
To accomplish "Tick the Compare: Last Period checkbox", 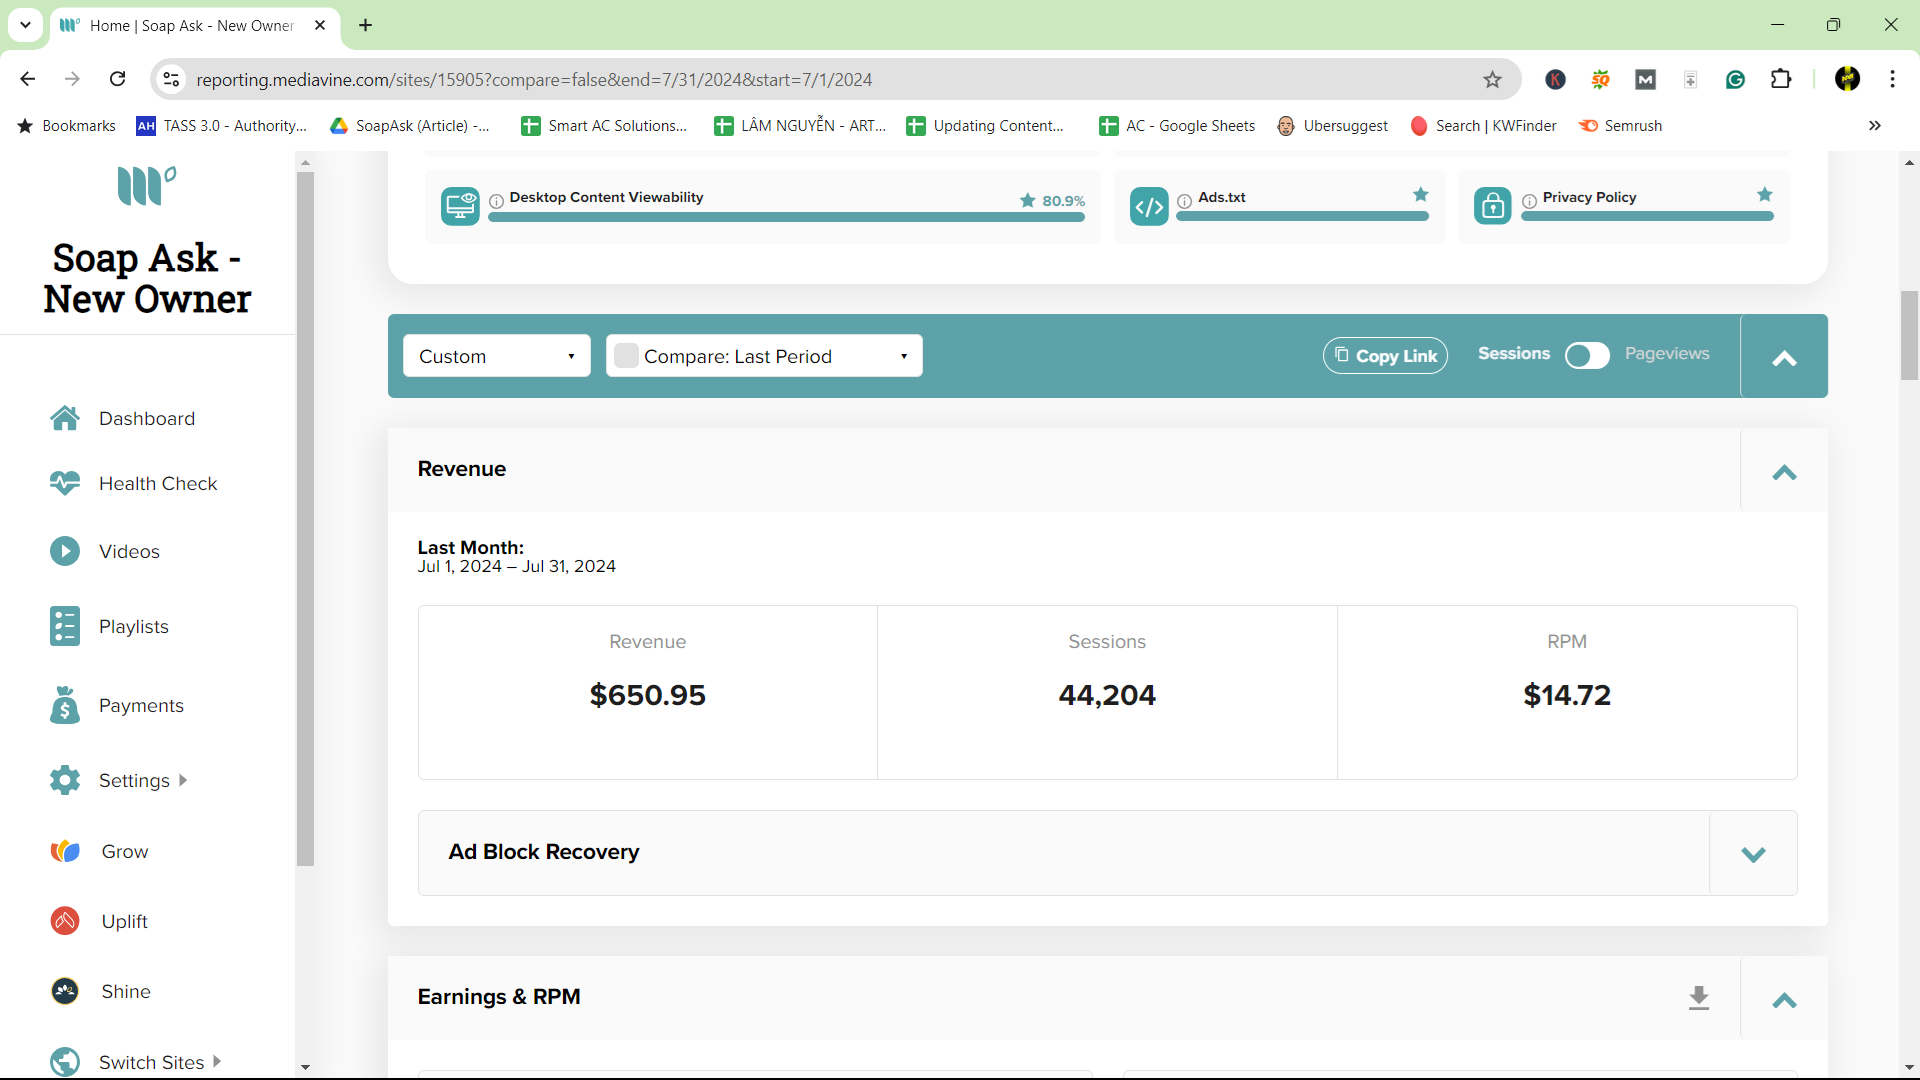I will 626,355.
